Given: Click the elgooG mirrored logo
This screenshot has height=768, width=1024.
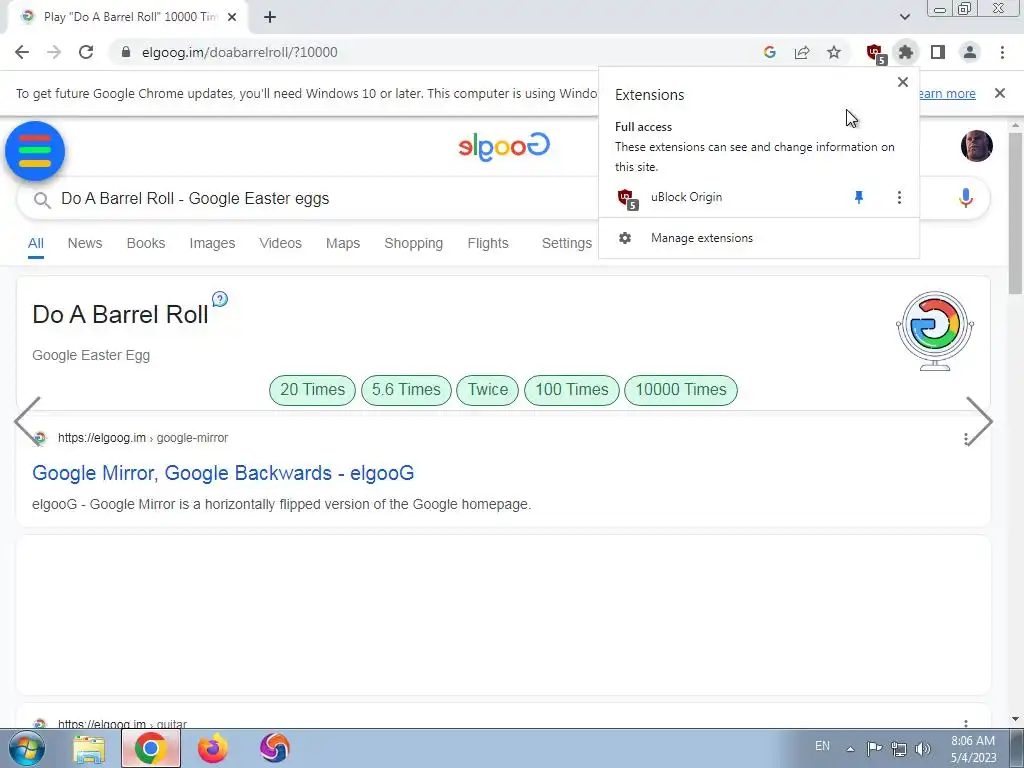Looking at the screenshot, I should [x=504, y=146].
